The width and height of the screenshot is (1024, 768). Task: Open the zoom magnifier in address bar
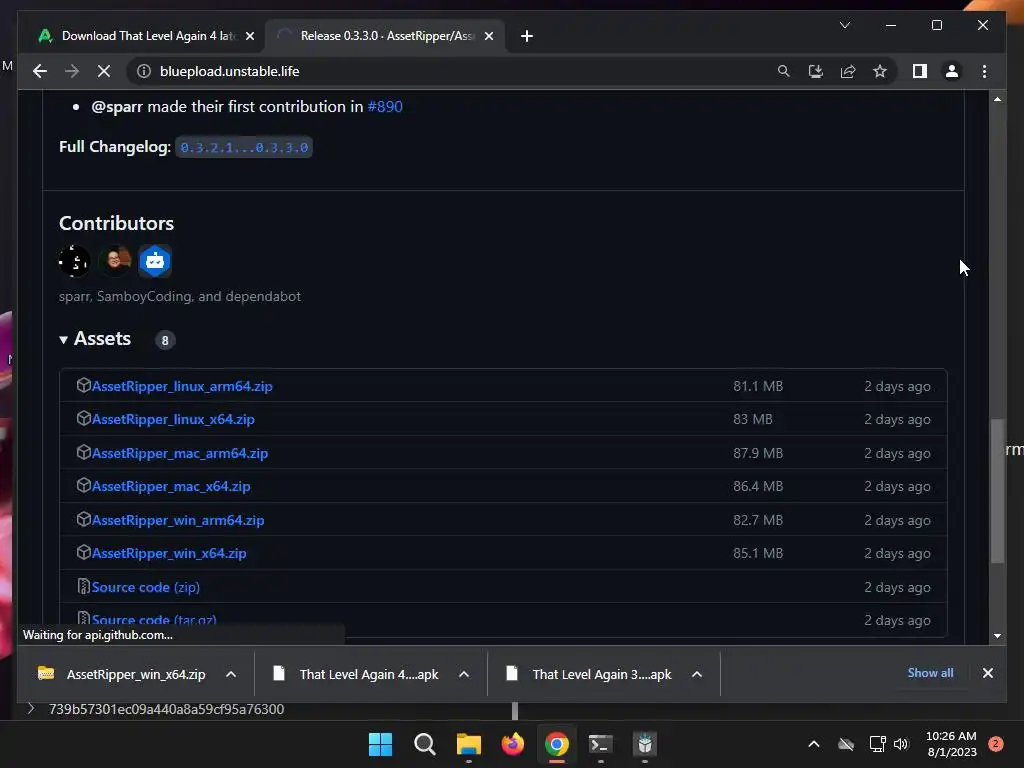coord(784,71)
